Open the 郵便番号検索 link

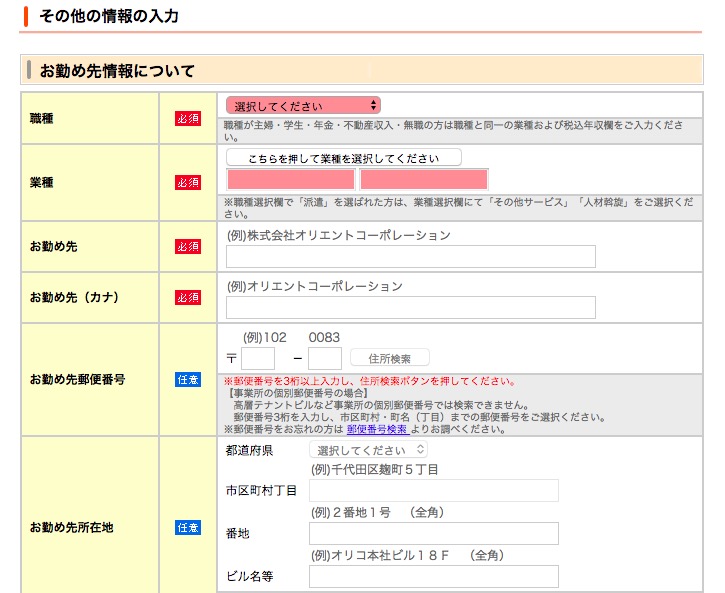(378, 429)
